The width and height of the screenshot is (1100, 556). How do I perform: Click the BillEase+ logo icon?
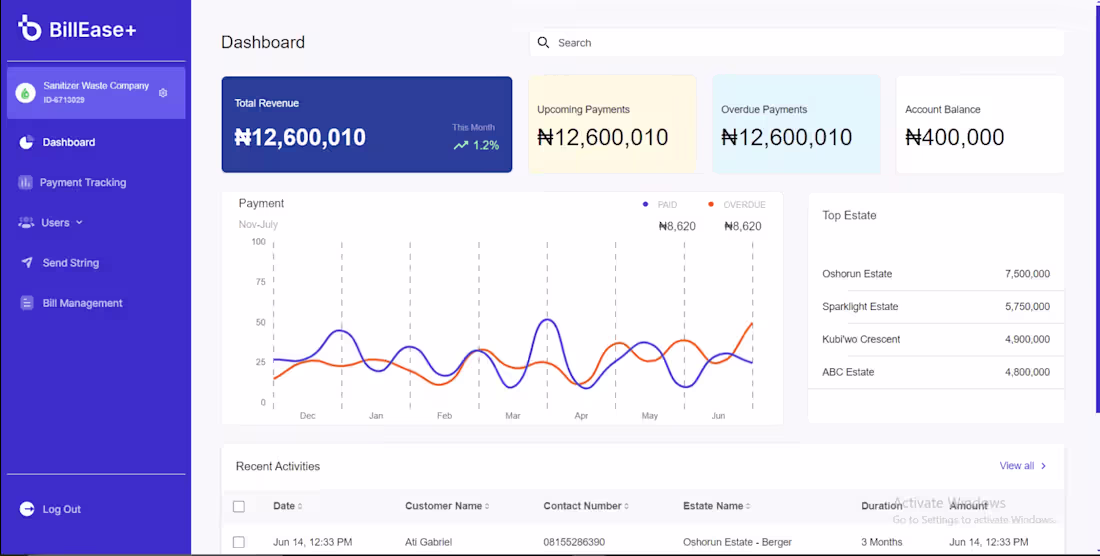coord(29,29)
